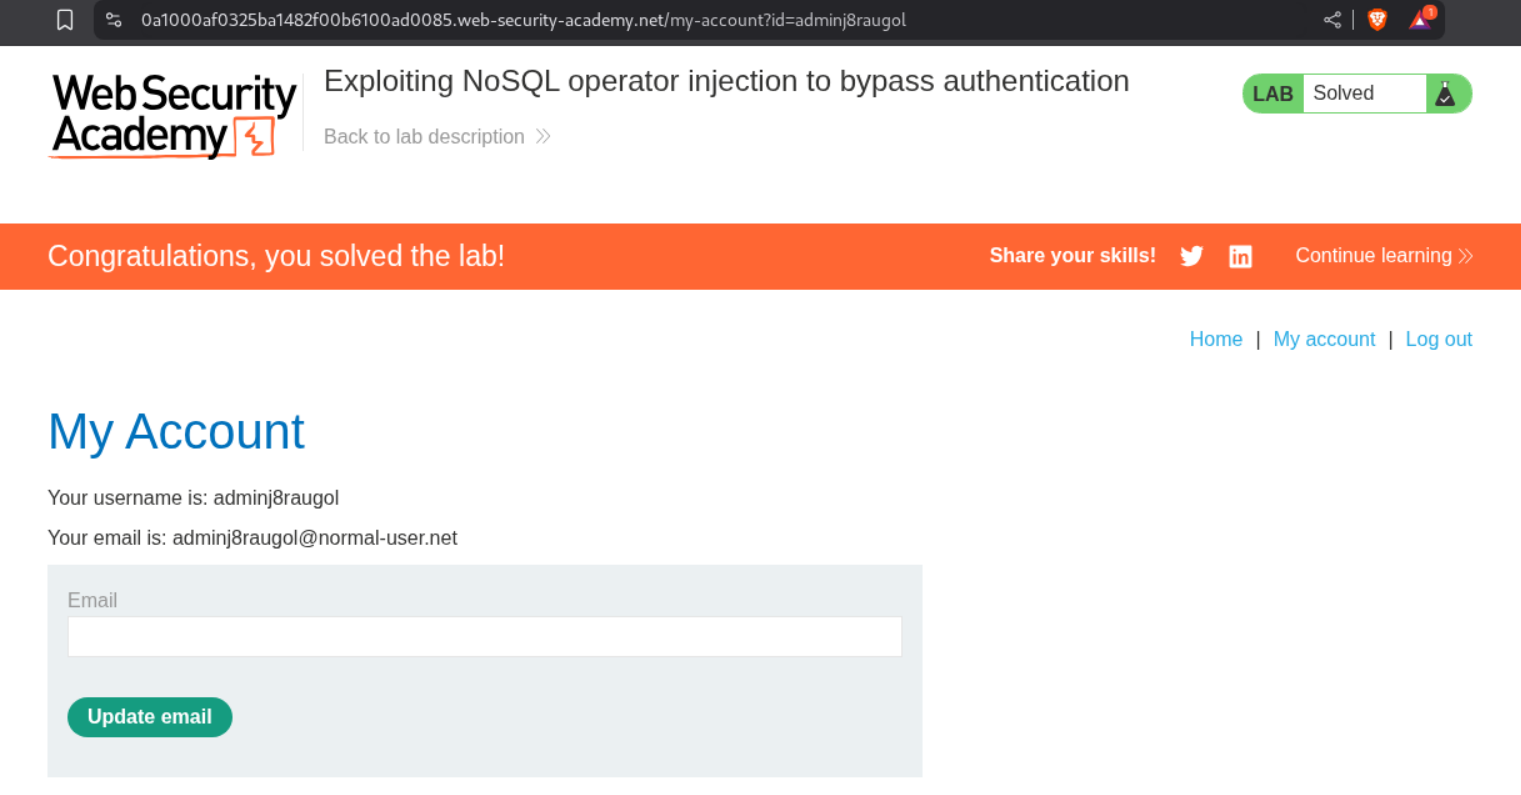
Task: Click the Continue learning link
Action: click(1373, 256)
